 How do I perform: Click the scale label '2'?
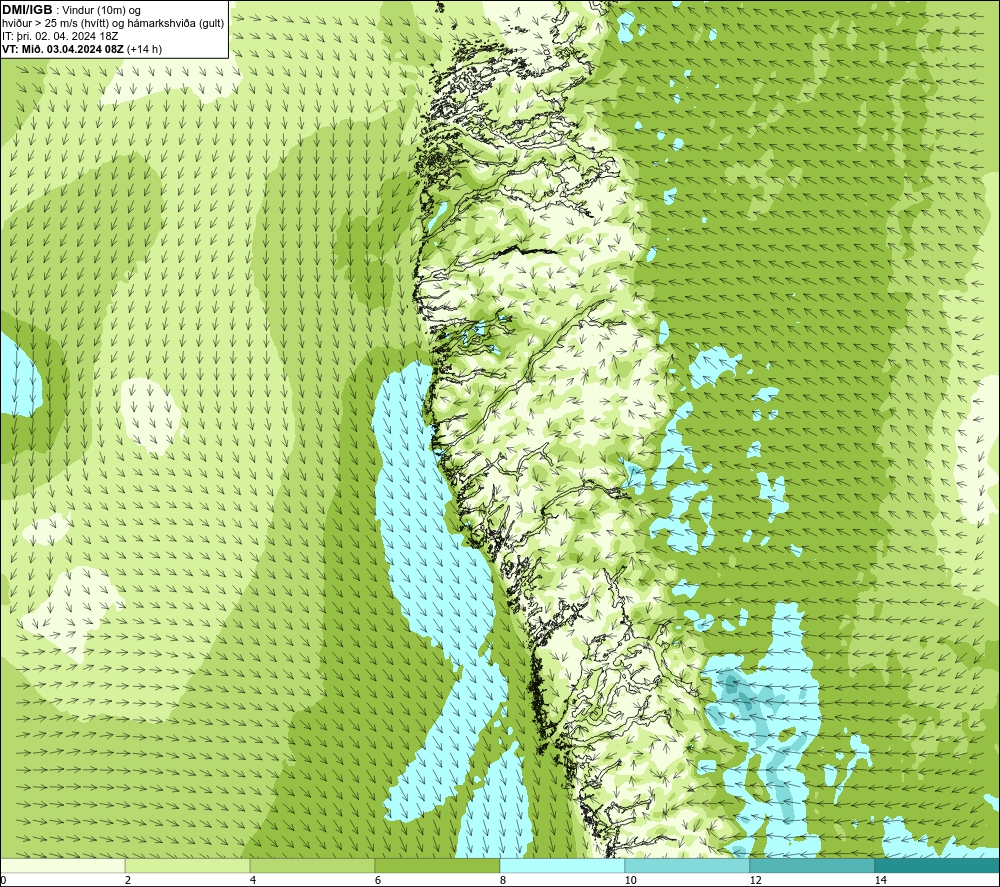click(128, 880)
